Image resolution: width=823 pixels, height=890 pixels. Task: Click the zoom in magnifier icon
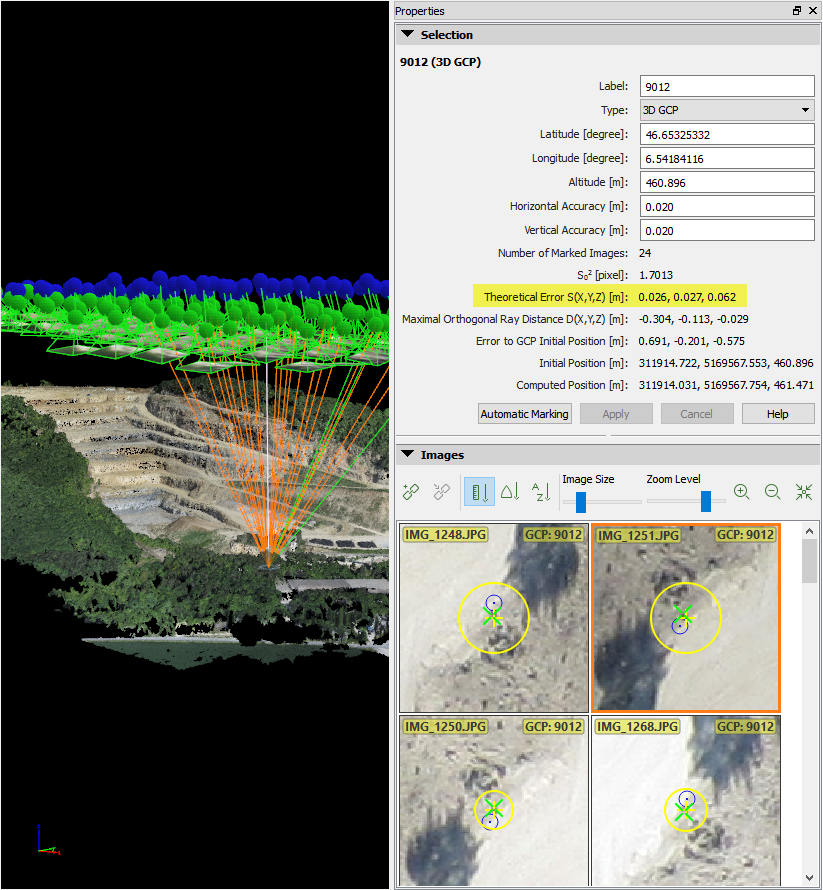pos(741,492)
